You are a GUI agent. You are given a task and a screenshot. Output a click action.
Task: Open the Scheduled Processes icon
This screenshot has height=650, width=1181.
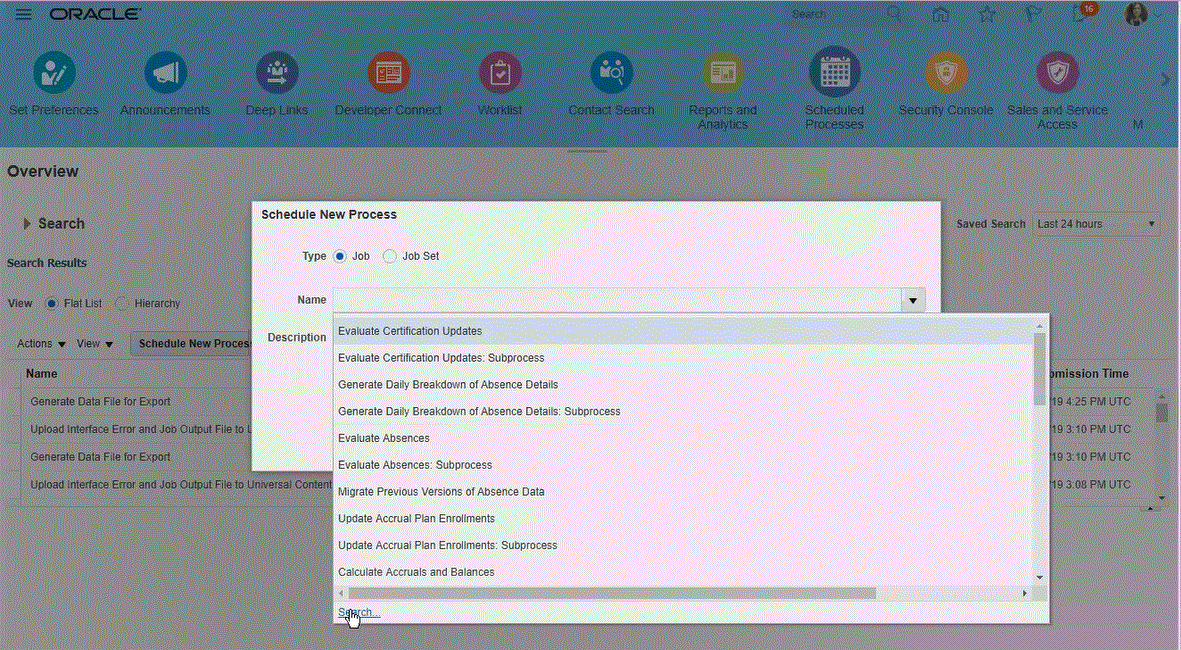coord(834,73)
